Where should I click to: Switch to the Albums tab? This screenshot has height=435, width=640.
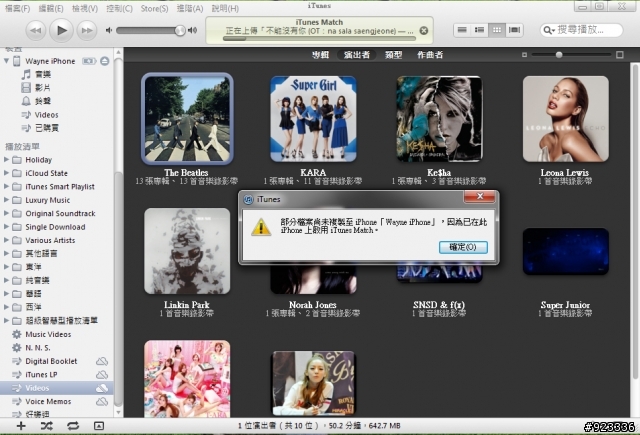click(x=320, y=55)
